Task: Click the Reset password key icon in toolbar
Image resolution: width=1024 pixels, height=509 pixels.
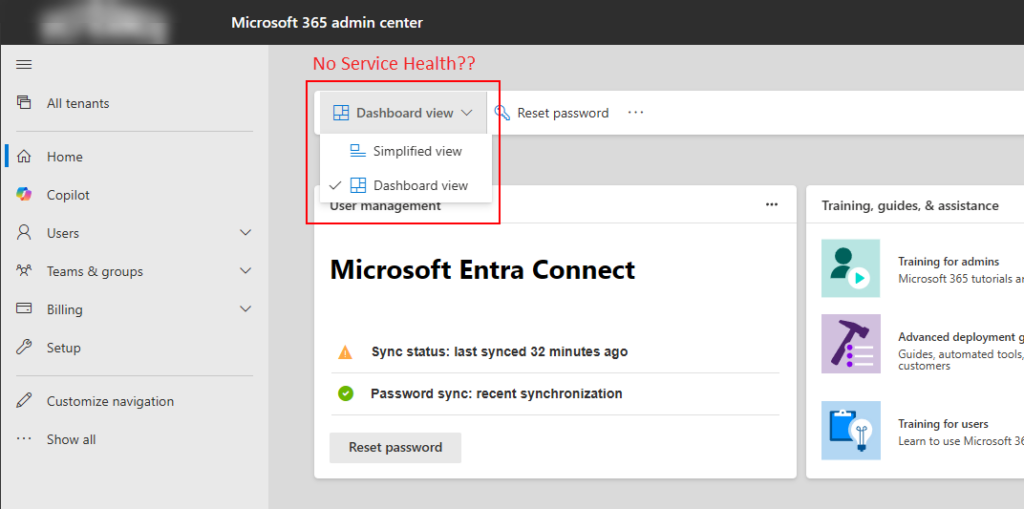Action: 502,113
